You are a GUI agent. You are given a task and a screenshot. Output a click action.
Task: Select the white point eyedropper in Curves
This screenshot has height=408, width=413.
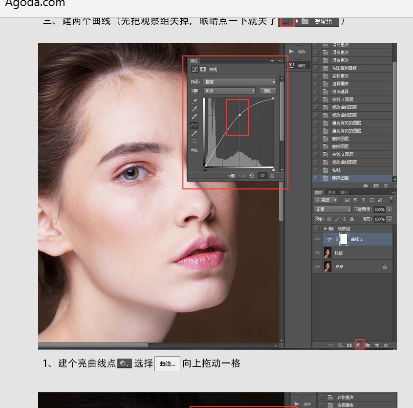tap(195, 117)
